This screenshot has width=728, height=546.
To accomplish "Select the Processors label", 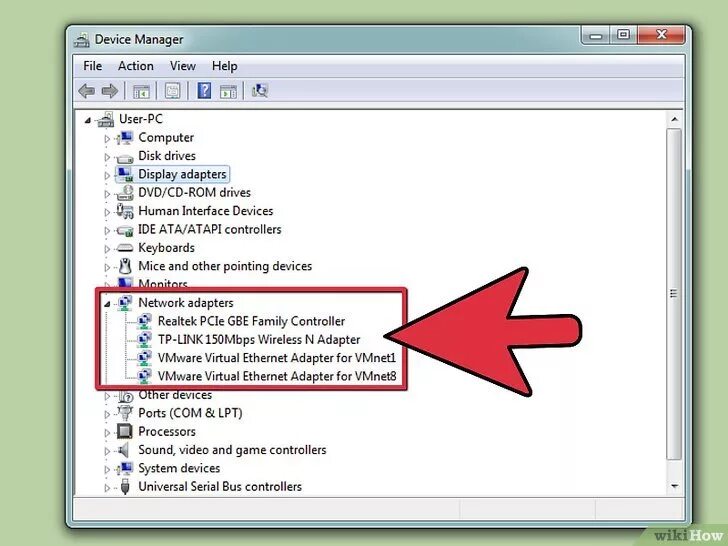I will [167, 431].
